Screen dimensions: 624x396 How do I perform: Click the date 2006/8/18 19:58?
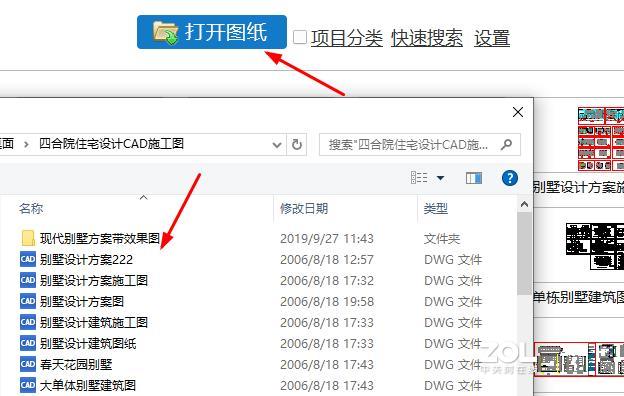pyautogui.click(x=327, y=302)
